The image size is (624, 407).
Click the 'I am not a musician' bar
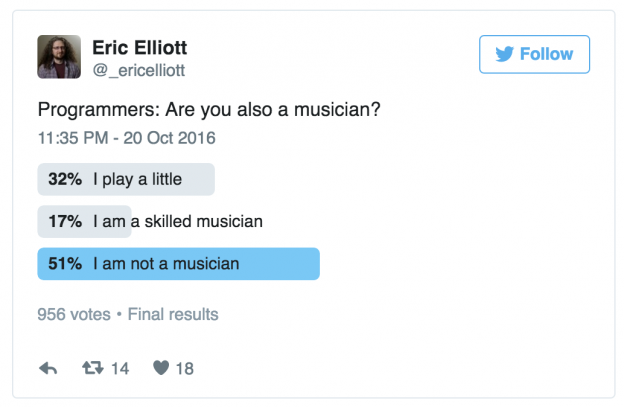tap(178, 264)
